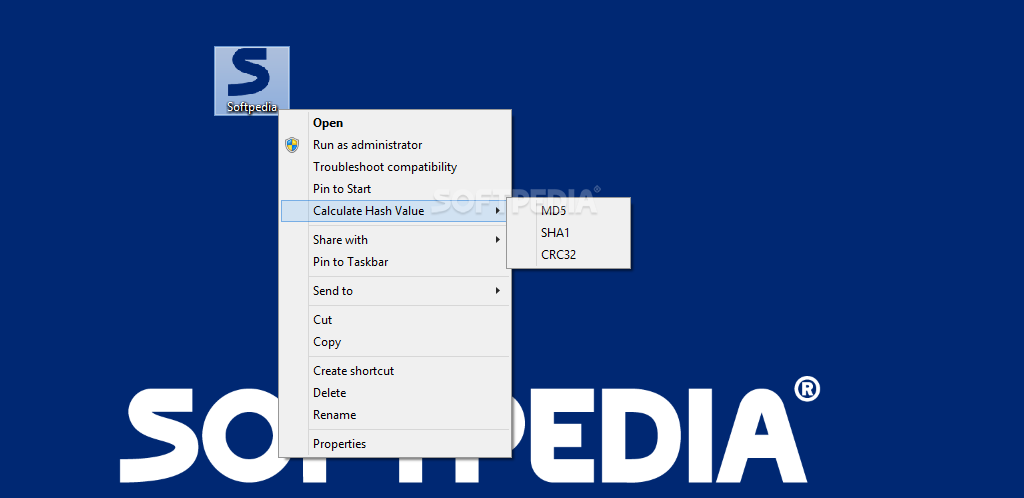Choose Troubleshoot compatibility
The image size is (1024, 498).
pyautogui.click(x=395, y=167)
